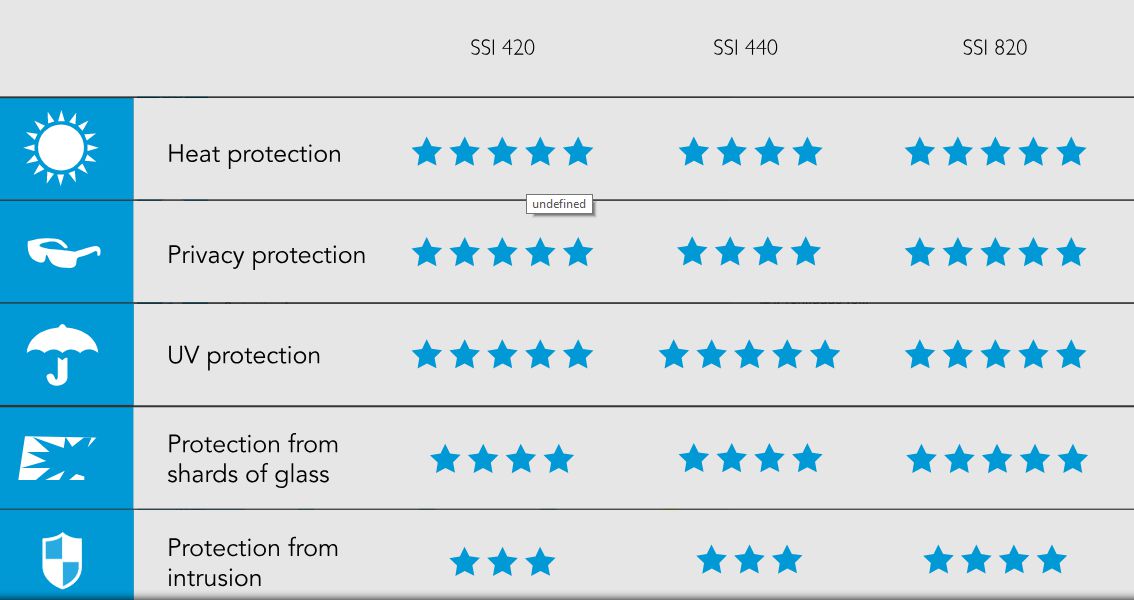
Task: Click Protection from intrusion text
Action: pos(252,562)
